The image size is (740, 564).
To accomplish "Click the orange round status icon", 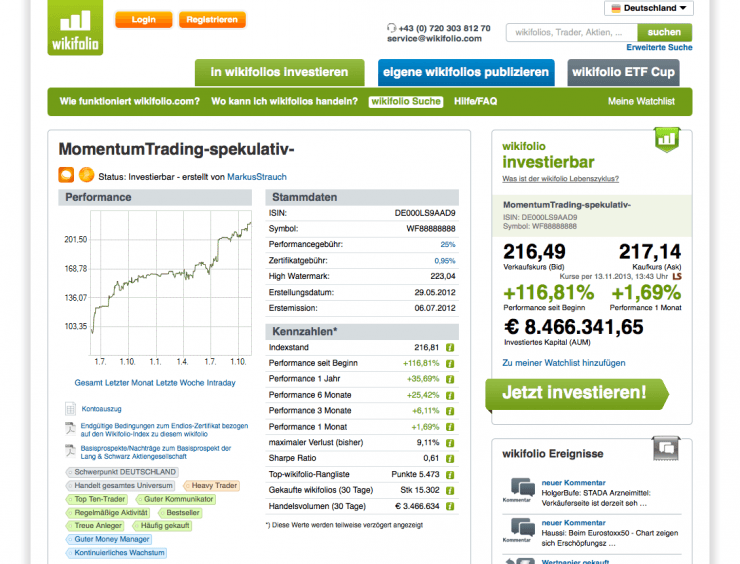I will pyautogui.click(x=86, y=175).
